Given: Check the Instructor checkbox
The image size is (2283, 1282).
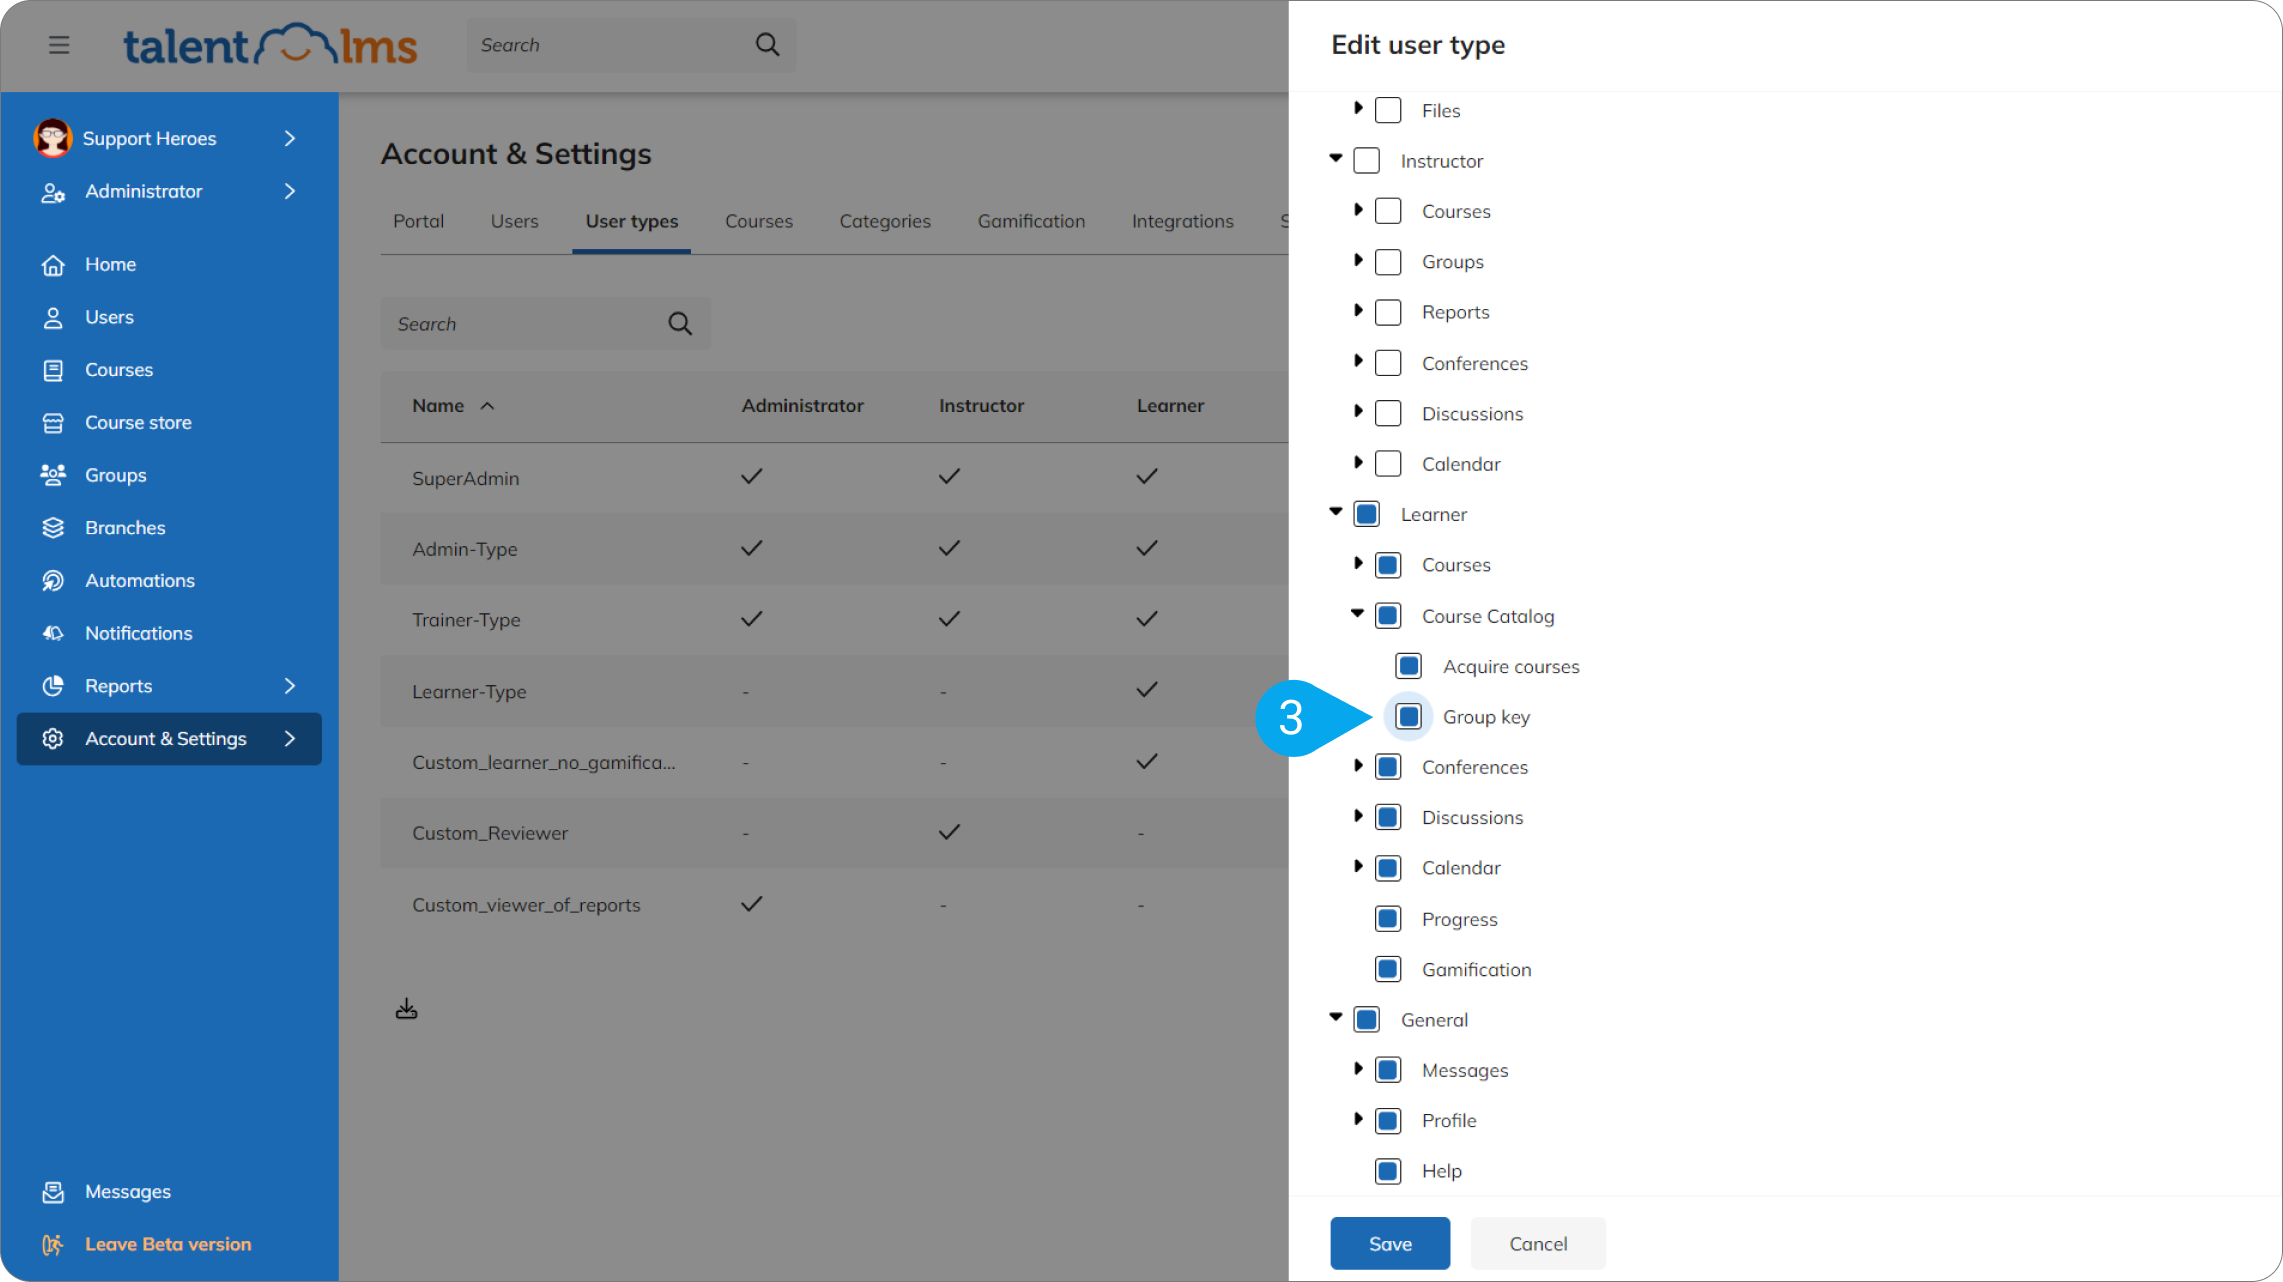Looking at the screenshot, I should pyautogui.click(x=1367, y=161).
